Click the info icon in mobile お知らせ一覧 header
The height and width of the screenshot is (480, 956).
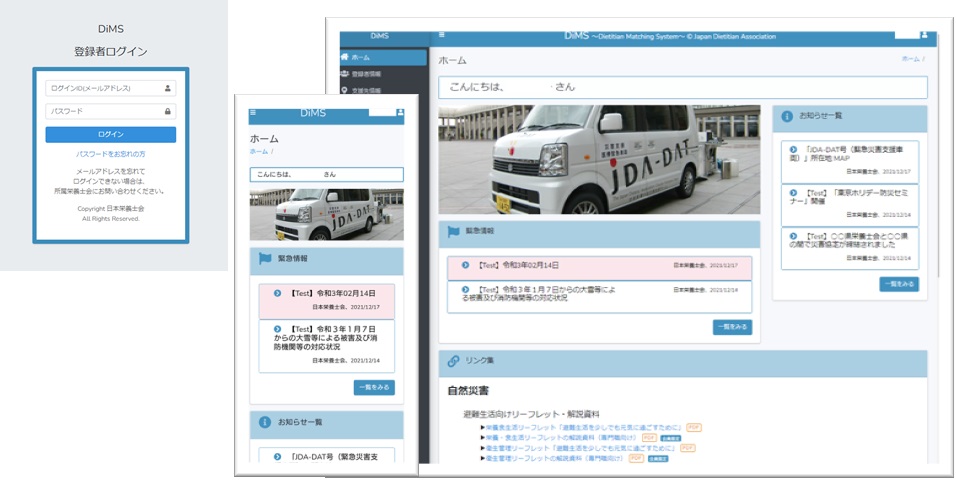point(265,422)
